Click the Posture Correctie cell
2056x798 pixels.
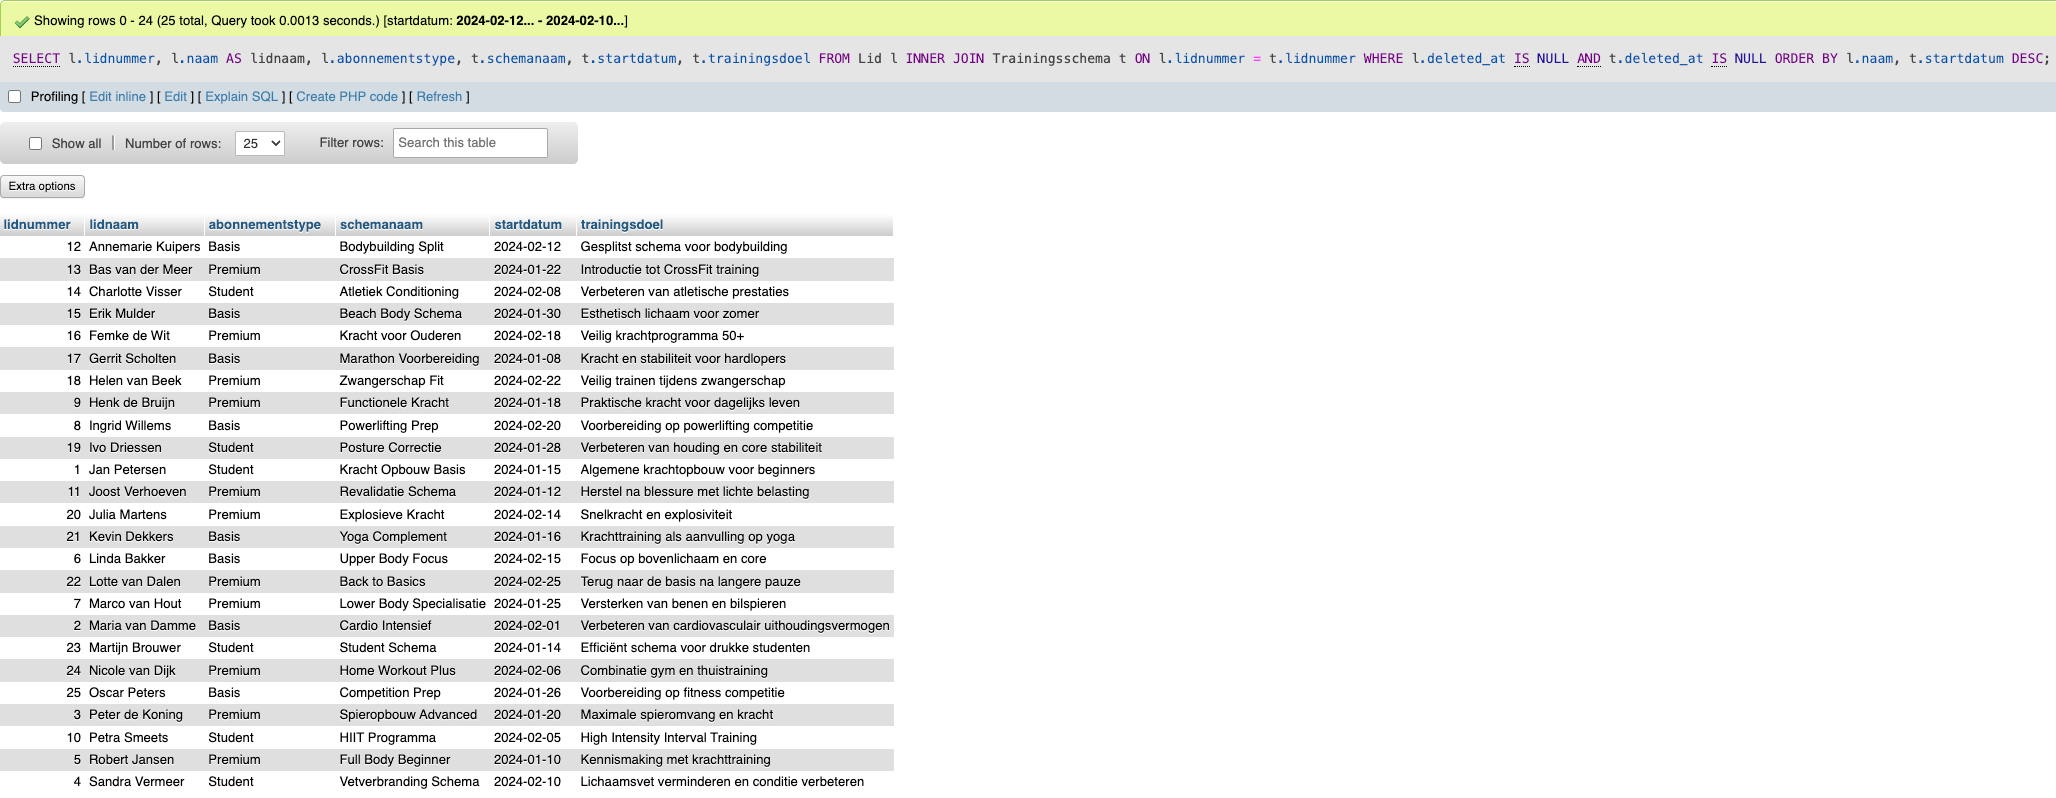point(412,448)
